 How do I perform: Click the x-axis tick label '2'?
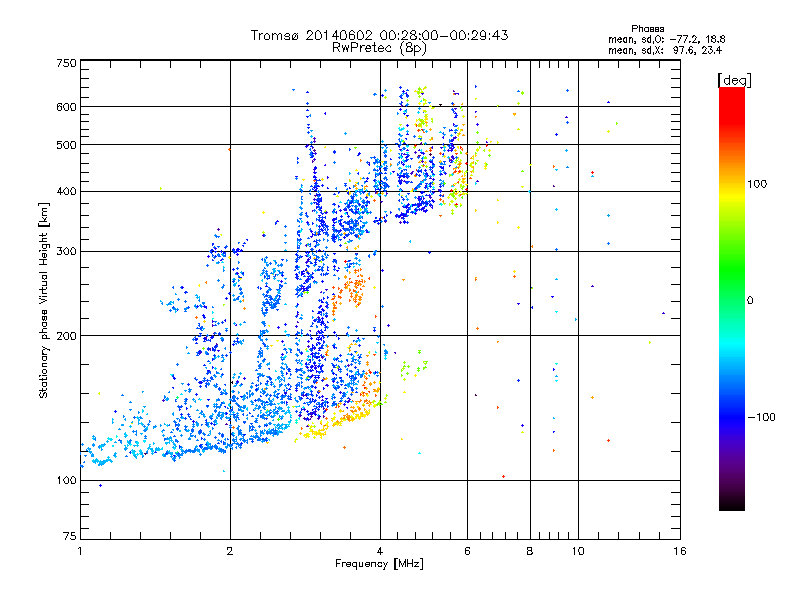point(230,551)
